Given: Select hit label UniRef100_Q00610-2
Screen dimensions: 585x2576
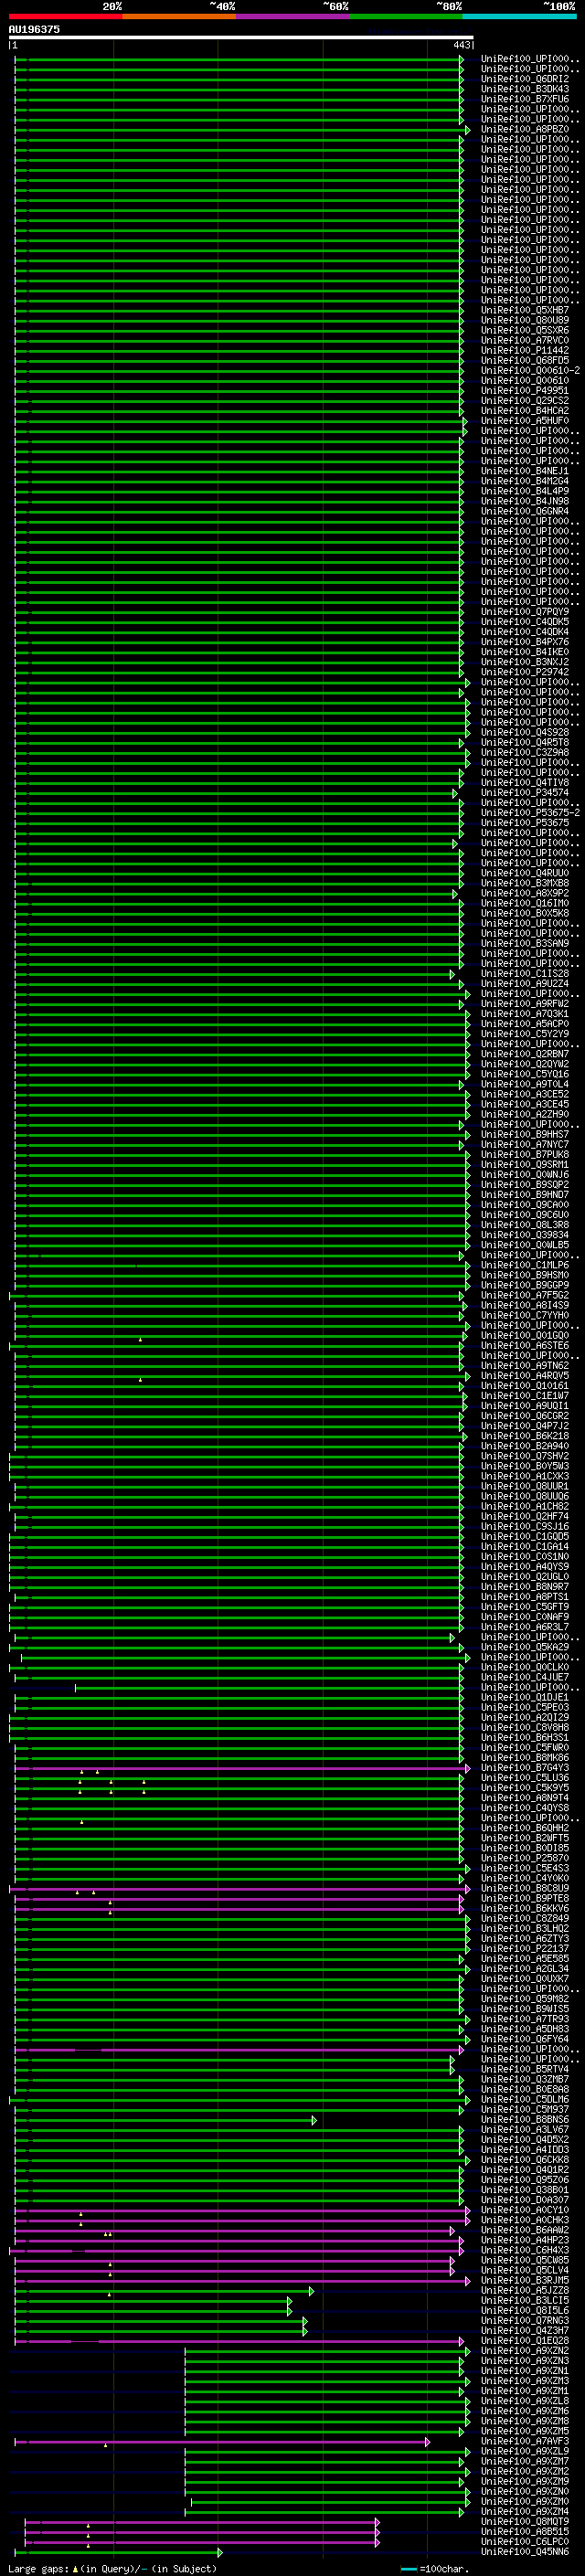Looking at the screenshot, I should 530,370.
